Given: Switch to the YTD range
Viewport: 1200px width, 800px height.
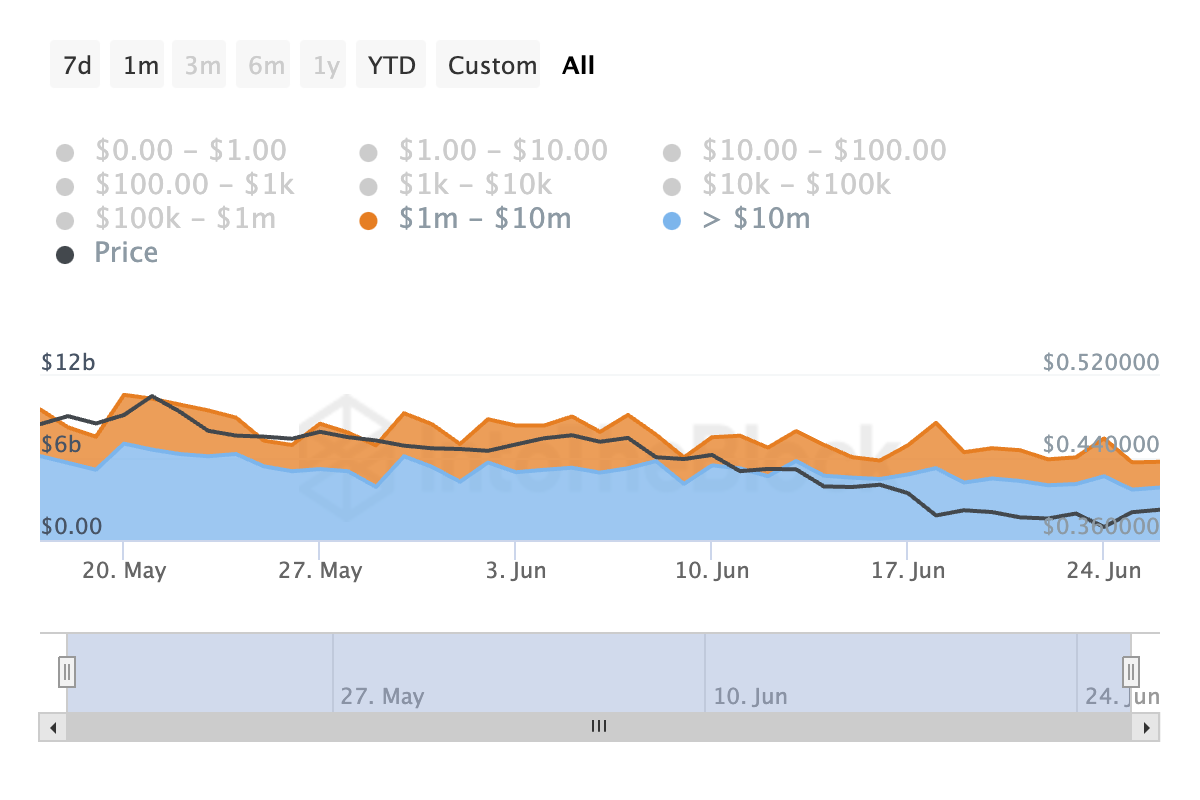Looking at the screenshot, I should (392, 66).
